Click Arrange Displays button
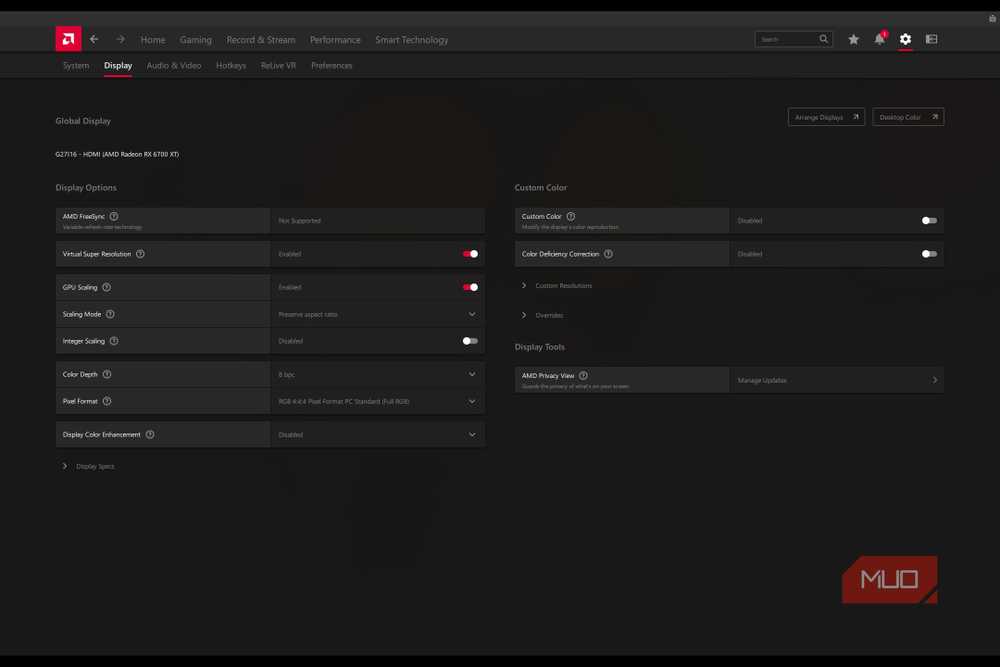 [826, 117]
